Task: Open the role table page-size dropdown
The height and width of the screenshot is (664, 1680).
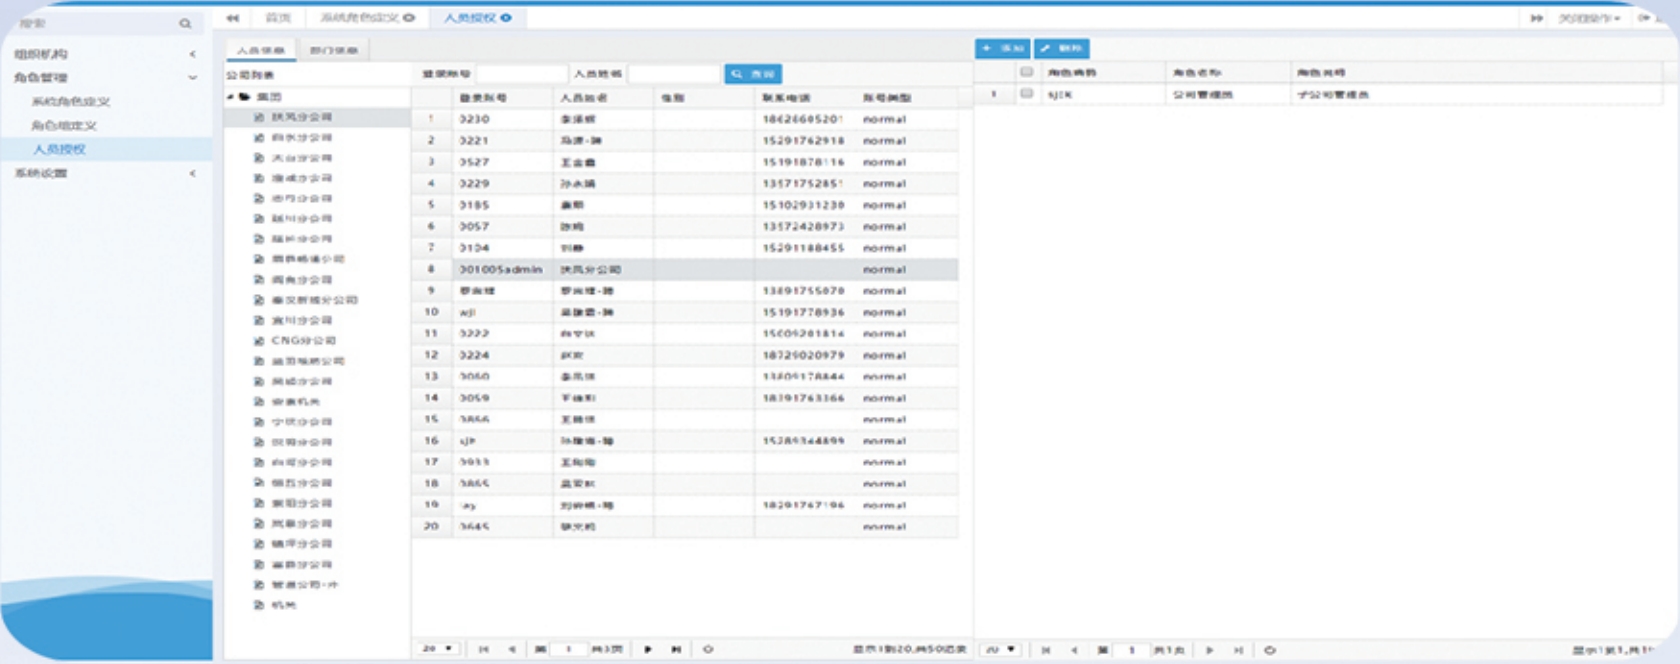Action: pos(1000,650)
